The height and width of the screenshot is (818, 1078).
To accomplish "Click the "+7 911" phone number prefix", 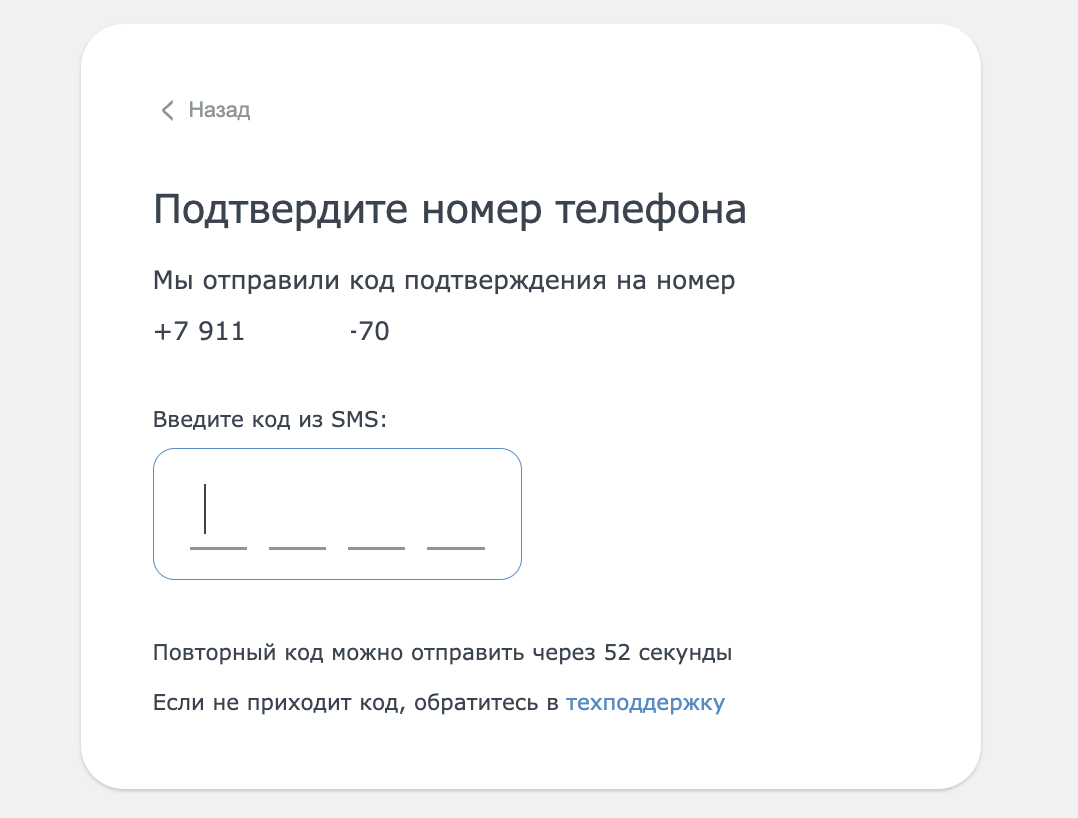I will [199, 331].
